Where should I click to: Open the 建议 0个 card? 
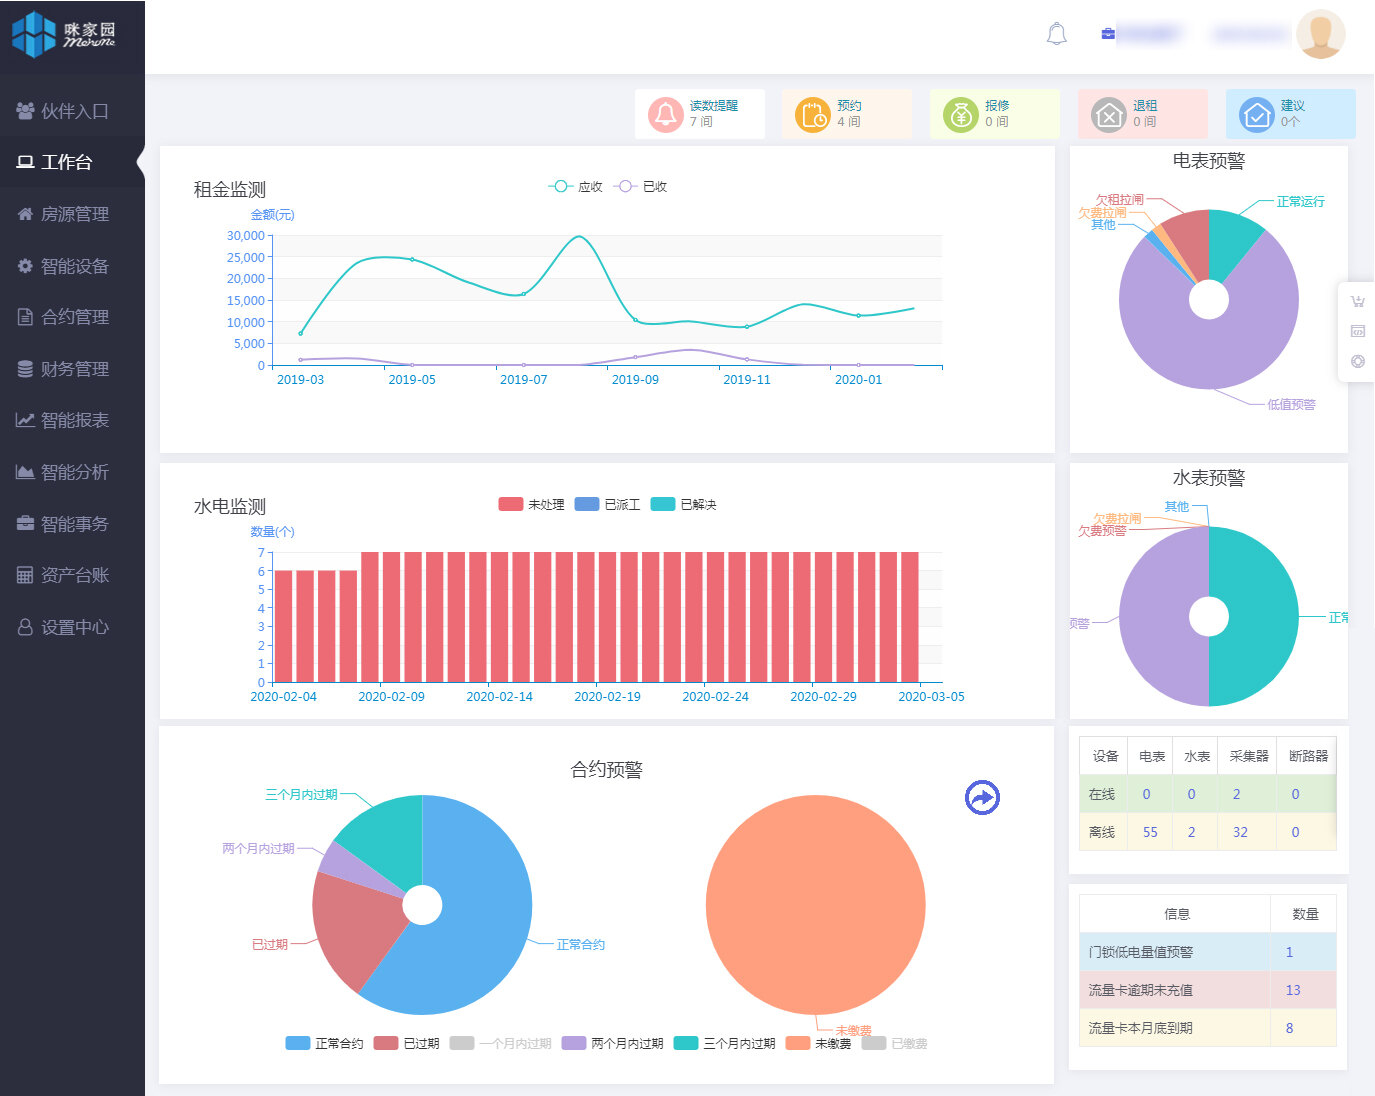click(1291, 114)
